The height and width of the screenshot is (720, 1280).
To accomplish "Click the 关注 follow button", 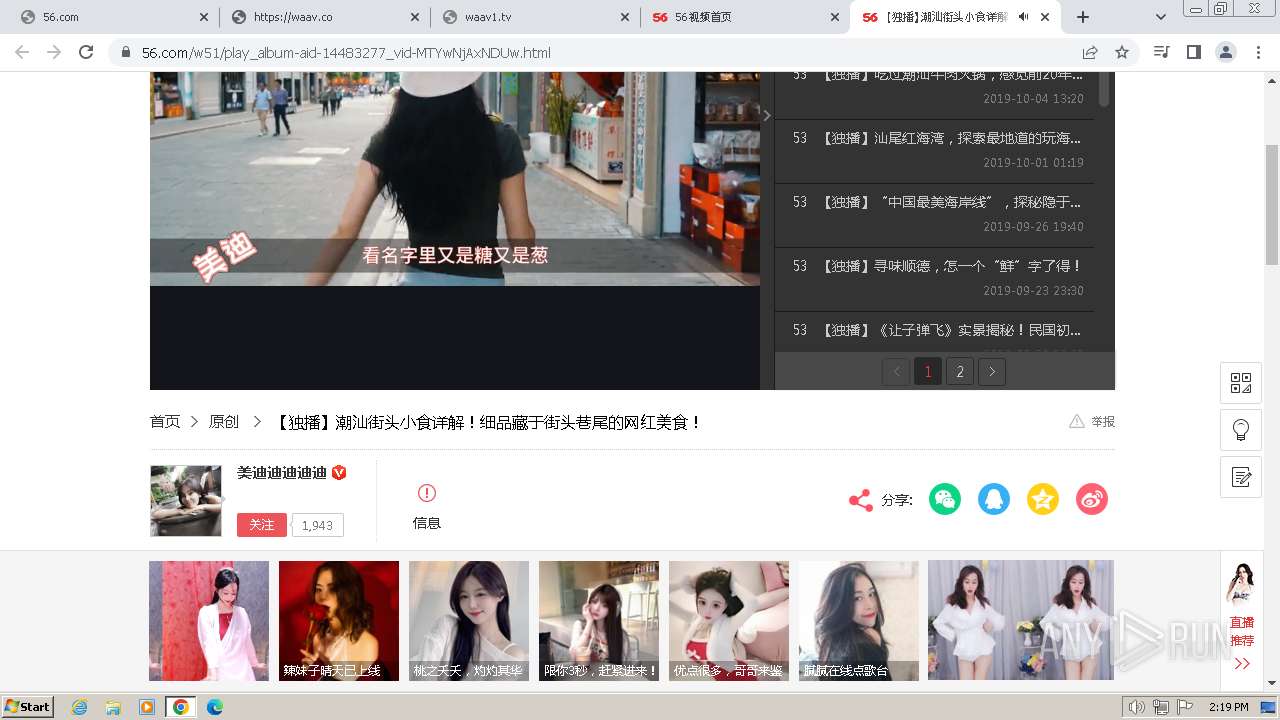I will pyautogui.click(x=262, y=525).
